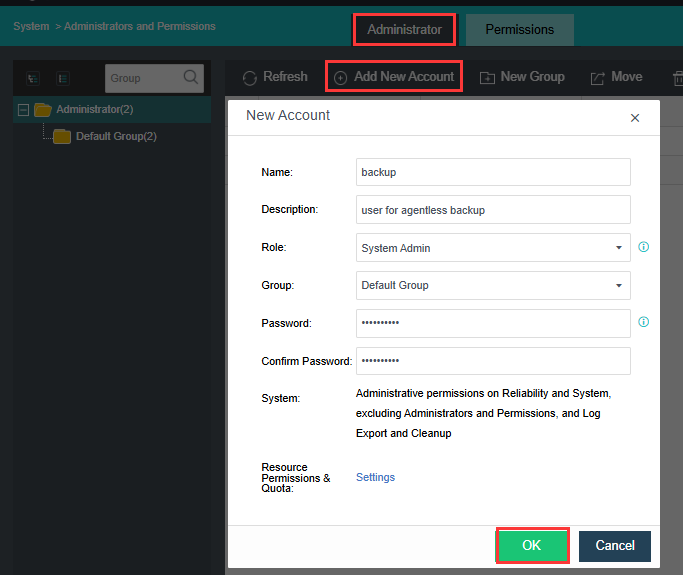Switch to the Permissions tab
Viewport: 683px width, 575px height.
tap(519, 30)
